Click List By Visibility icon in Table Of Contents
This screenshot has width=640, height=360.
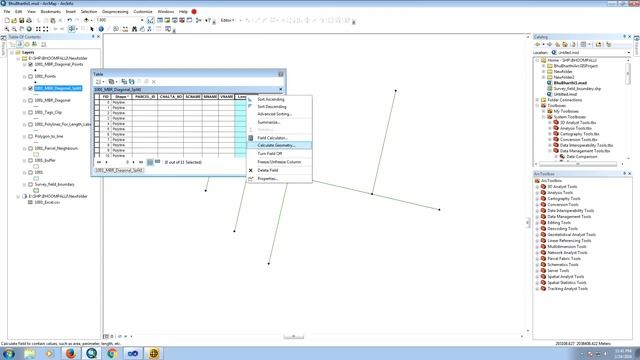(x=27, y=44)
